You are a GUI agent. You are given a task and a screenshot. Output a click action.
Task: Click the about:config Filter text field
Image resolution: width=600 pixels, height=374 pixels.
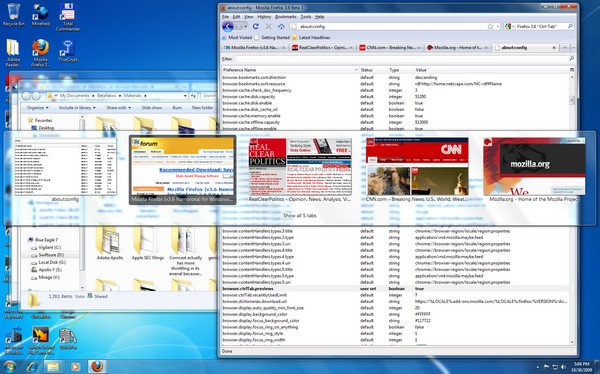tap(402, 59)
